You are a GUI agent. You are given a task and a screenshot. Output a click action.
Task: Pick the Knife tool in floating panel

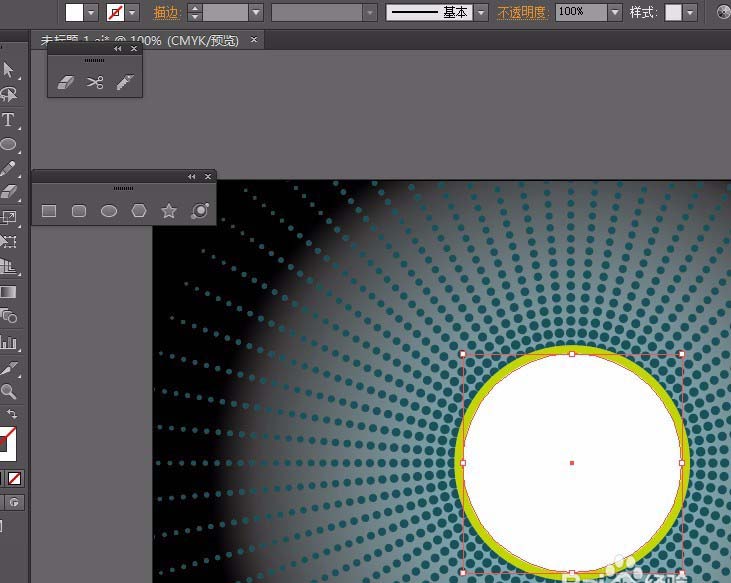click(x=124, y=83)
